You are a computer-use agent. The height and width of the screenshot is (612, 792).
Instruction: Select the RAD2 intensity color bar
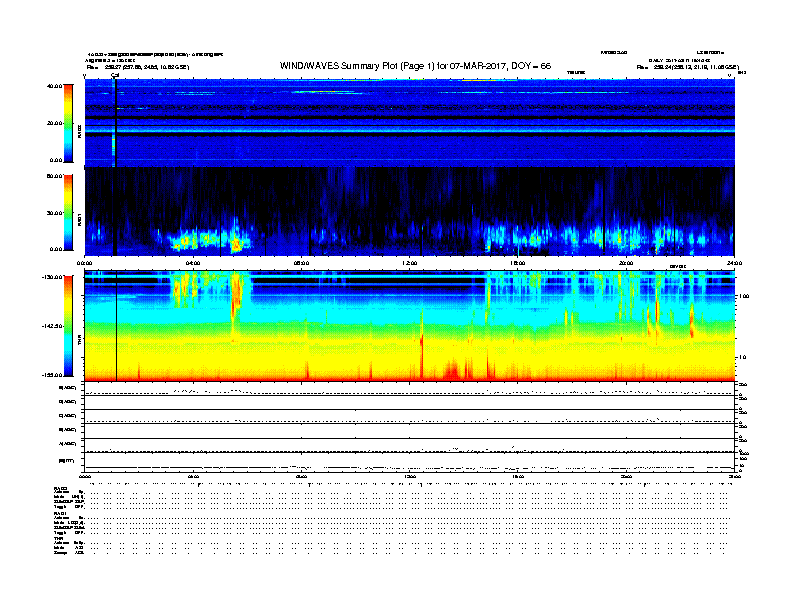[x=68, y=123]
